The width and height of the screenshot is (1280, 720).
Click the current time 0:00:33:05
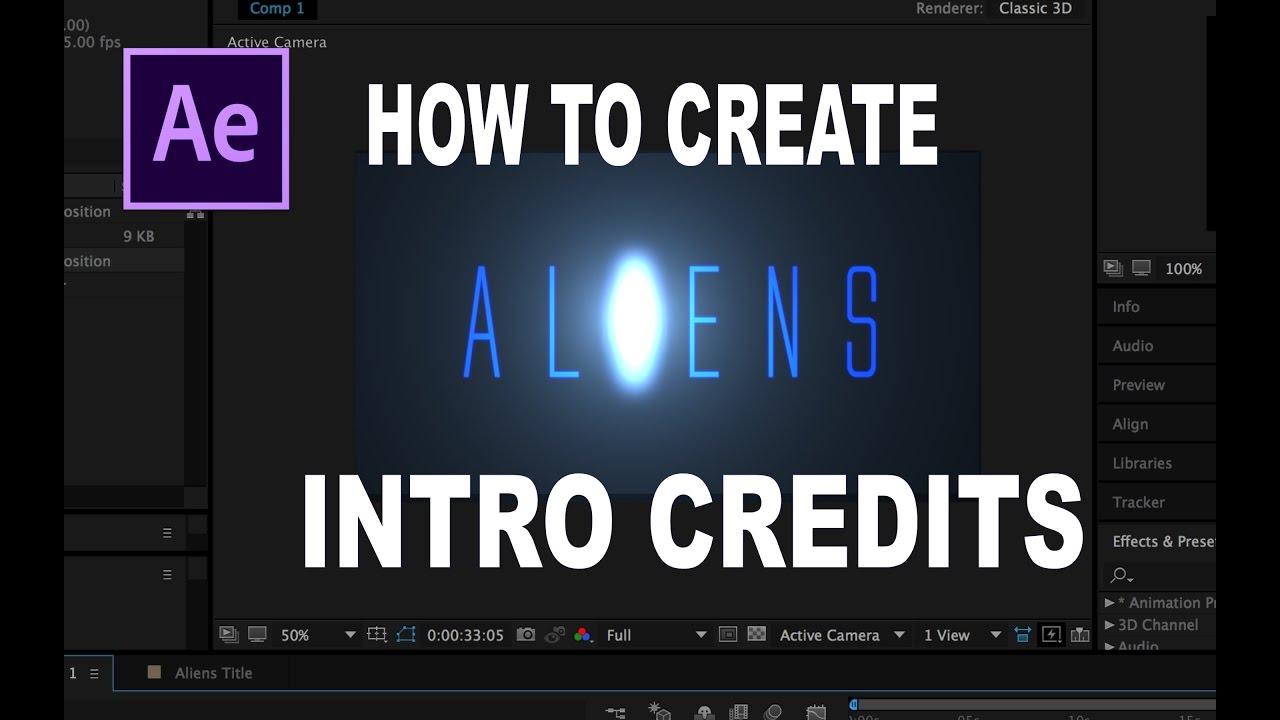coord(465,635)
